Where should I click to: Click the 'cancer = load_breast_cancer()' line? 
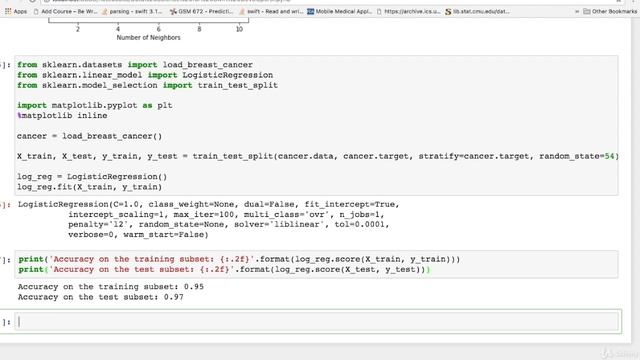click(89, 136)
